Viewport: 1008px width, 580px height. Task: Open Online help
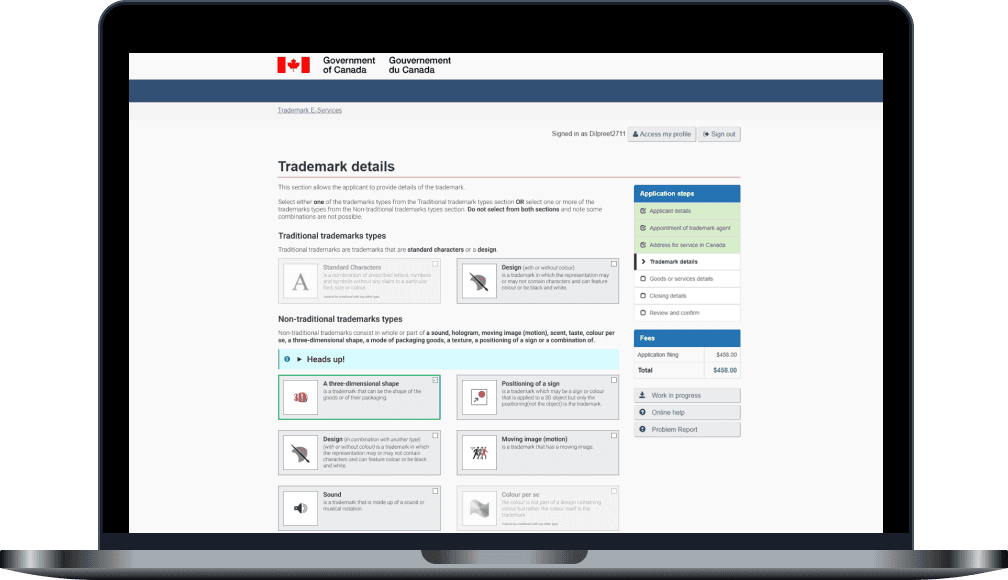tap(687, 412)
